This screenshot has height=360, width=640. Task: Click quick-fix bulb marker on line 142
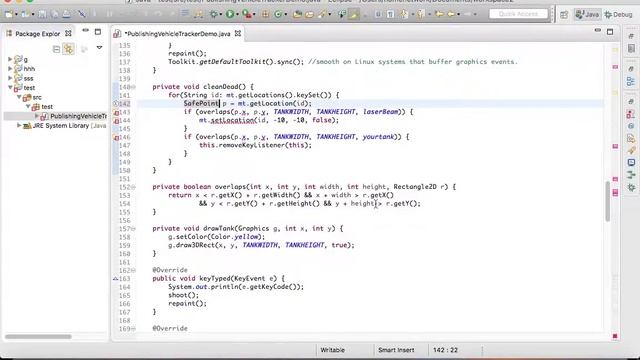pos(116,104)
